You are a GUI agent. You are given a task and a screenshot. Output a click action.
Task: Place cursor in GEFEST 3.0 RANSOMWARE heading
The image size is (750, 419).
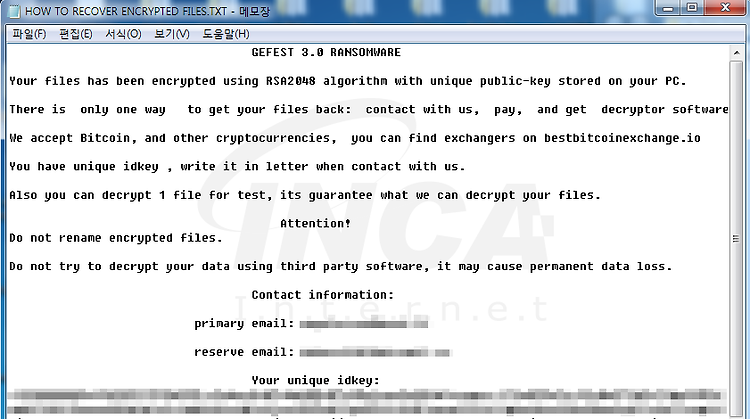326,52
